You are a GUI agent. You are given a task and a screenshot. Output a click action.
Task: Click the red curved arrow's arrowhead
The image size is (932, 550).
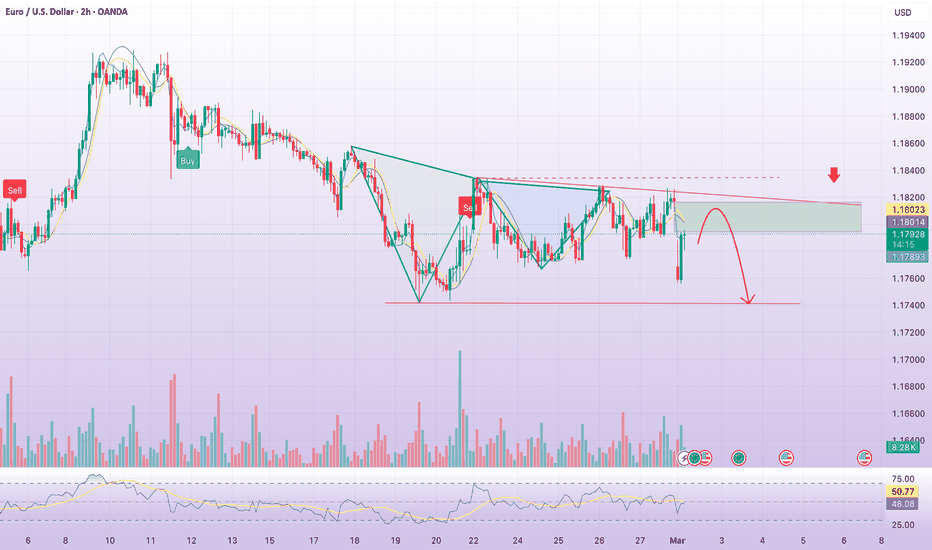pos(747,298)
